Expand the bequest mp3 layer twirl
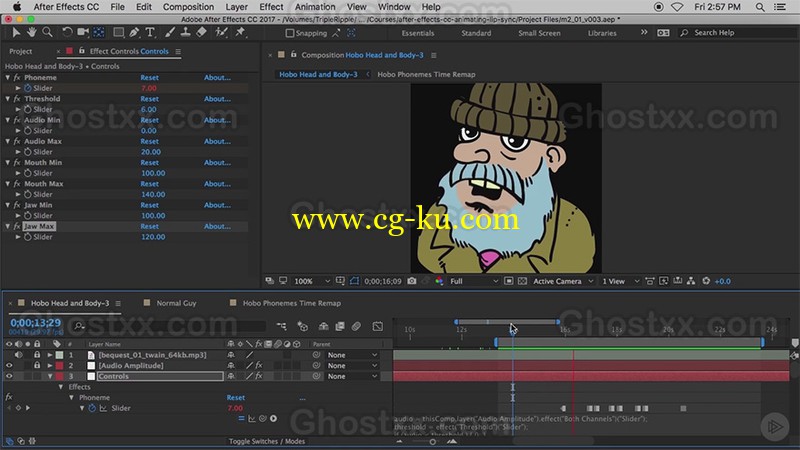This screenshot has height=450, width=800. click(50, 355)
